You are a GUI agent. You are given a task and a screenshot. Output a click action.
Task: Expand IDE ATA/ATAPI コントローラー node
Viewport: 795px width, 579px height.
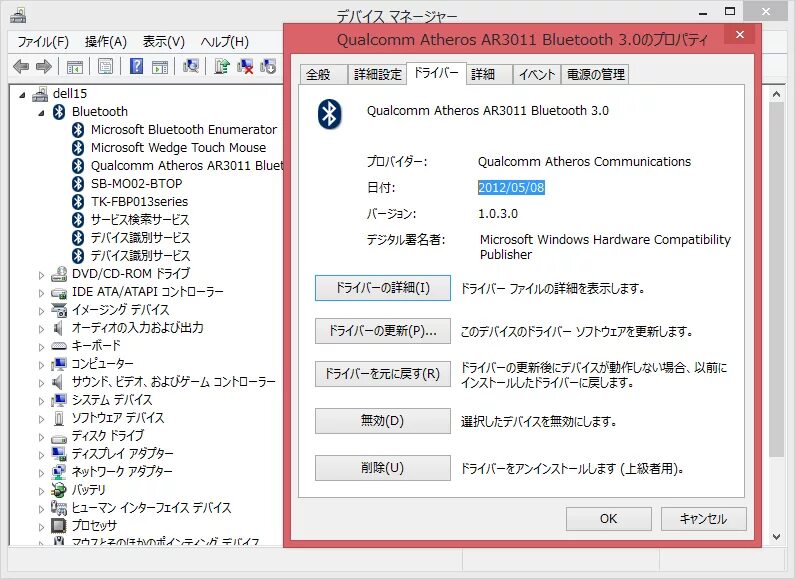(x=42, y=293)
